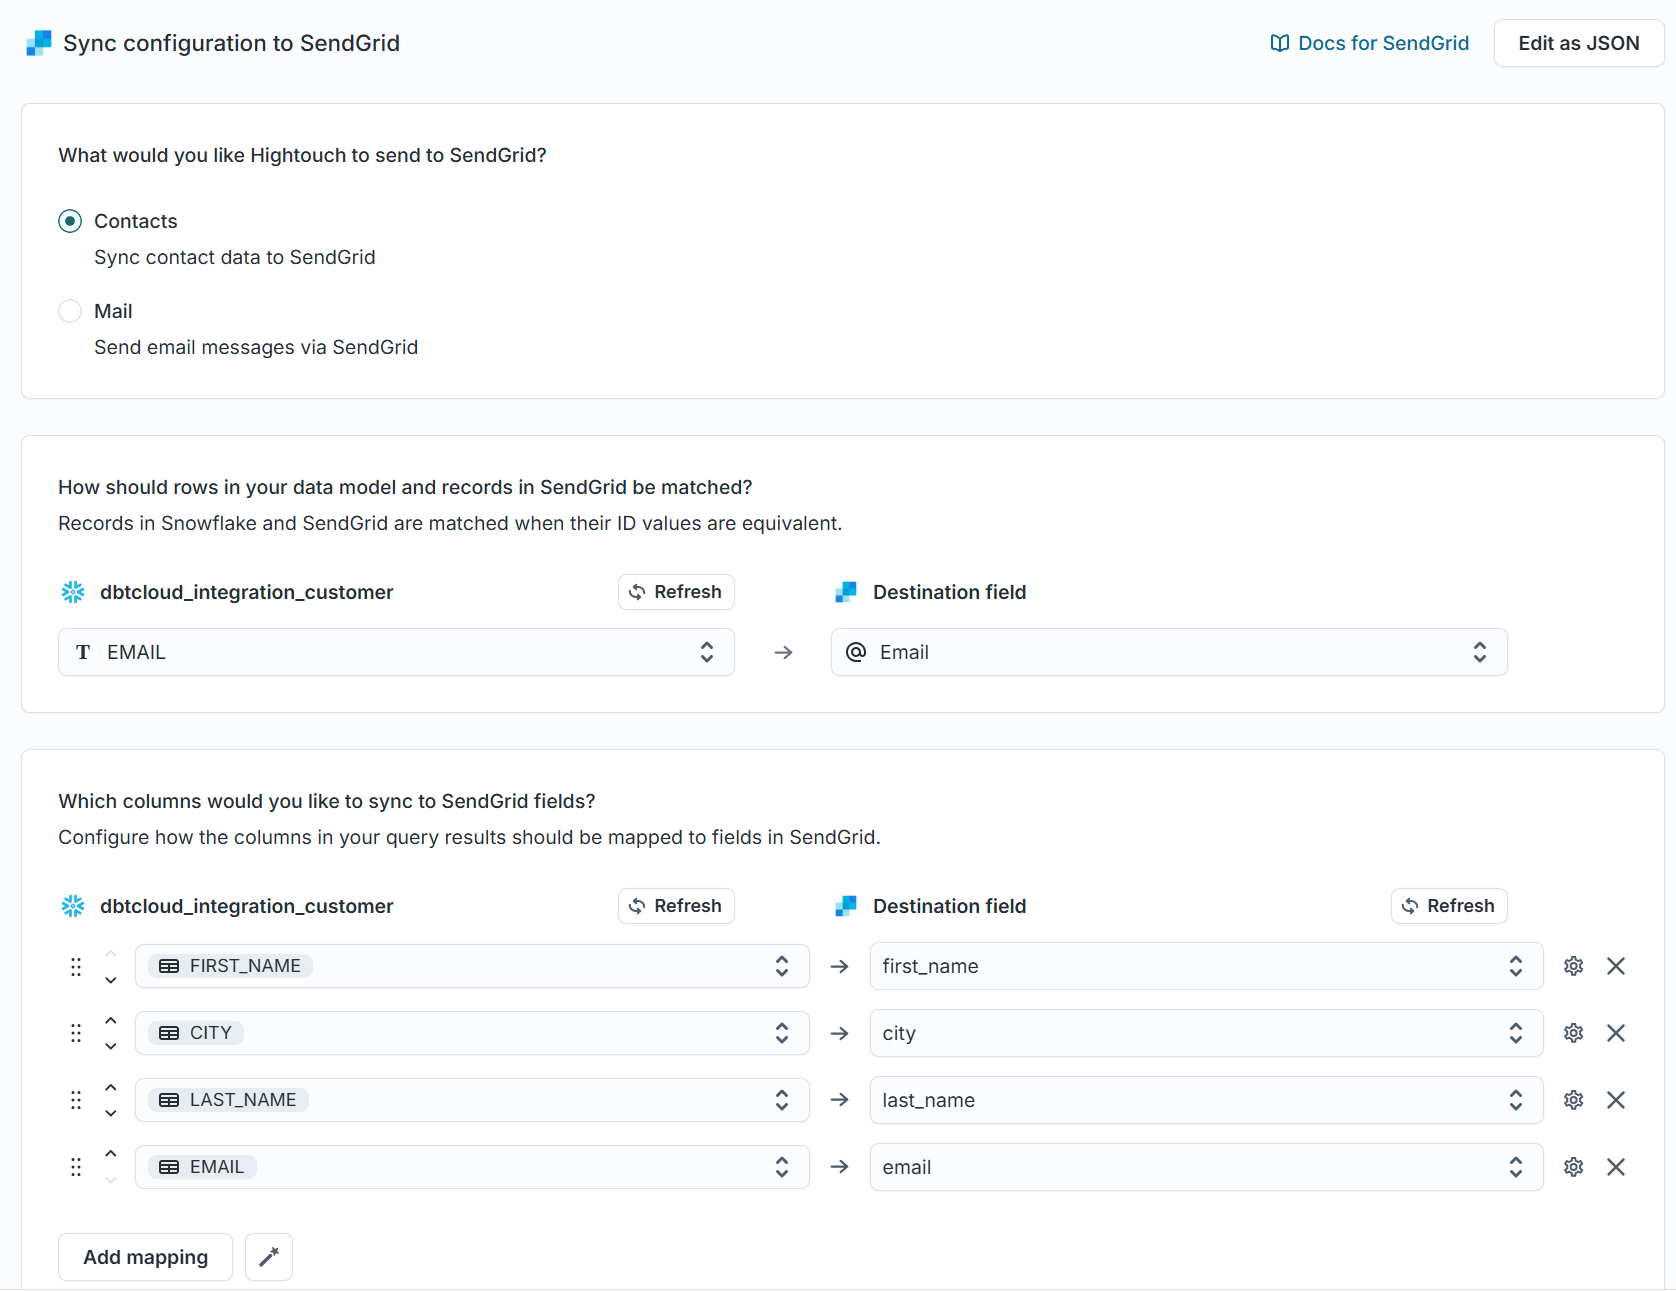Move CITY mapping up one row
The image size is (1676, 1292).
[111, 1020]
